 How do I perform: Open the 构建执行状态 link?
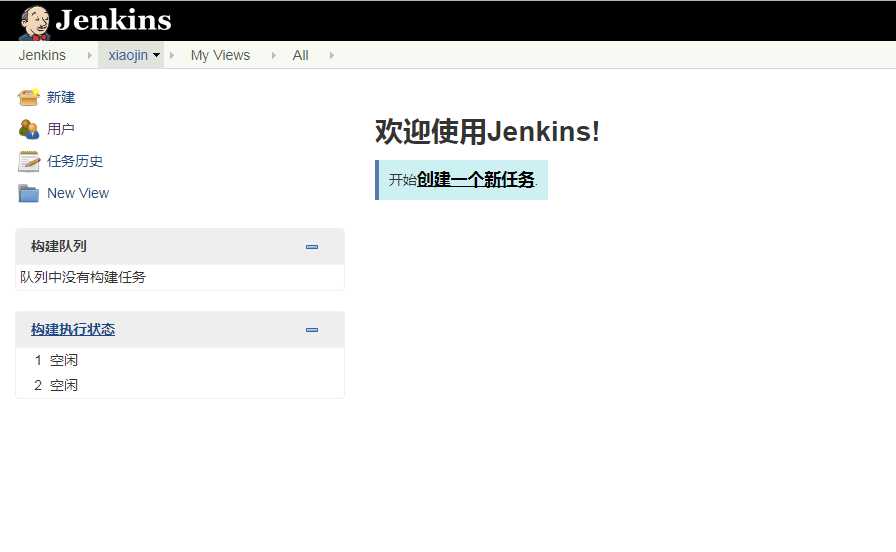click(73, 329)
